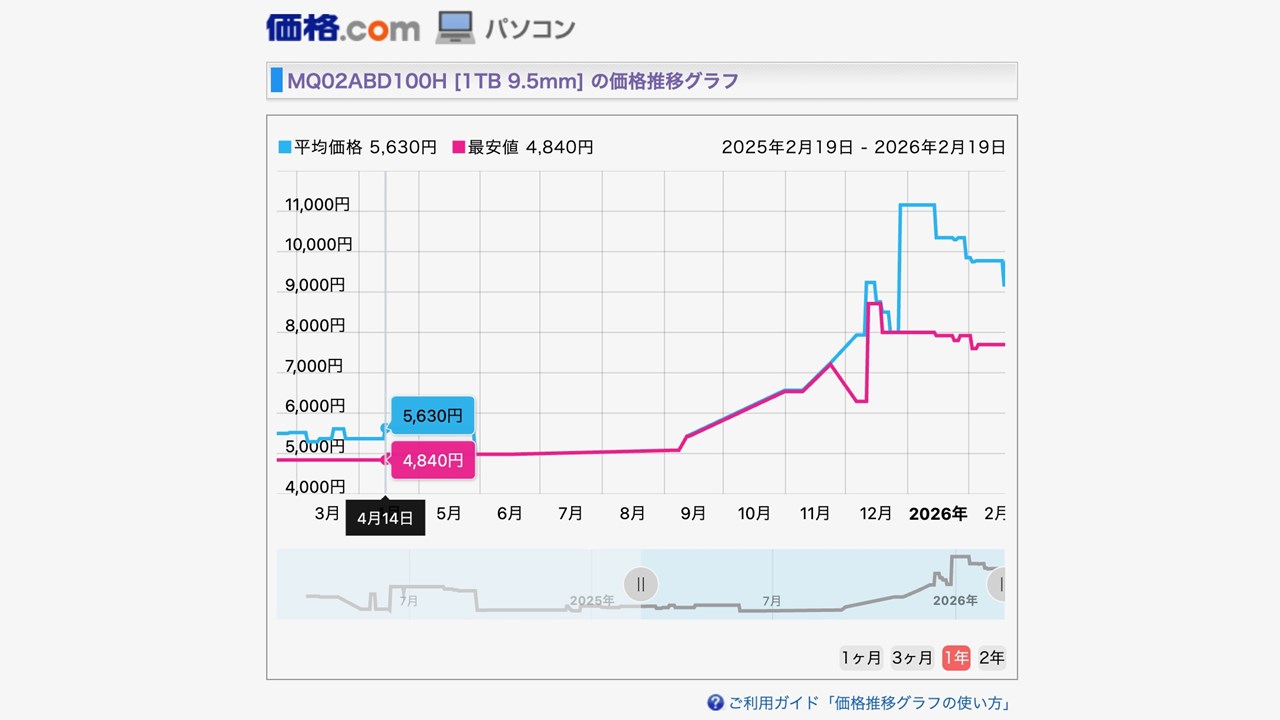The width and height of the screenshot is (1280, 720).
Task: Click the 2025年 label in the mini chart
Action: 594,600
